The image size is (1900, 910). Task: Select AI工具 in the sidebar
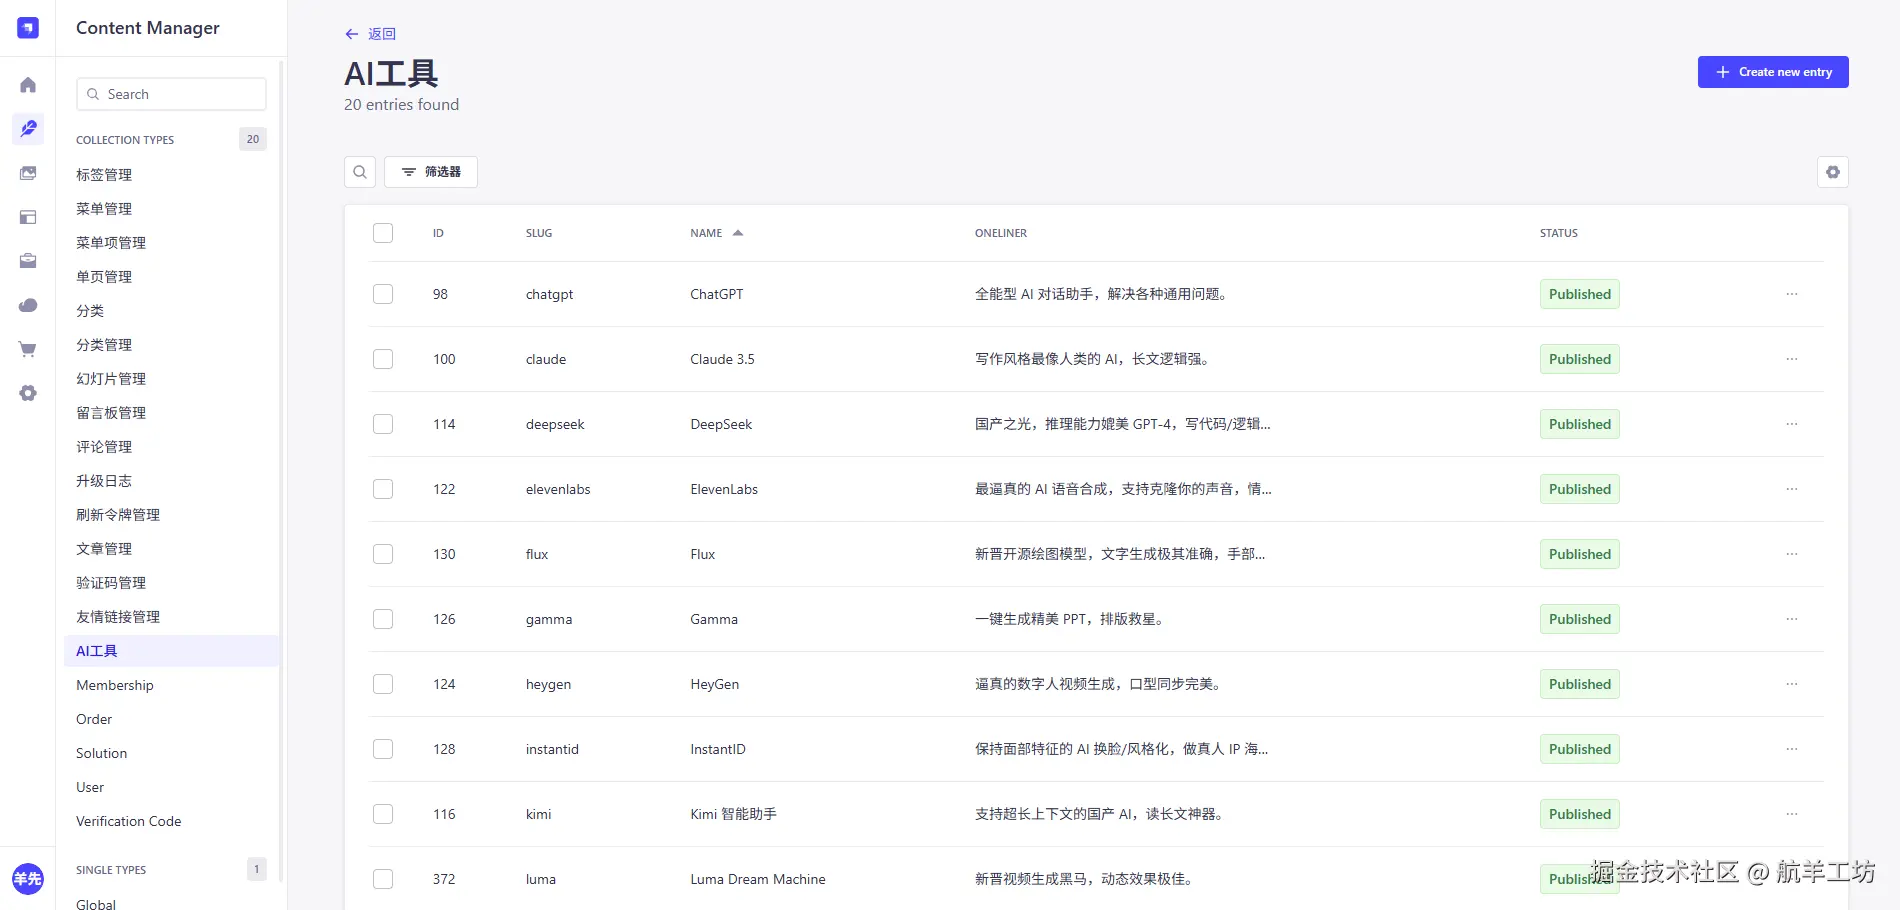172,651
